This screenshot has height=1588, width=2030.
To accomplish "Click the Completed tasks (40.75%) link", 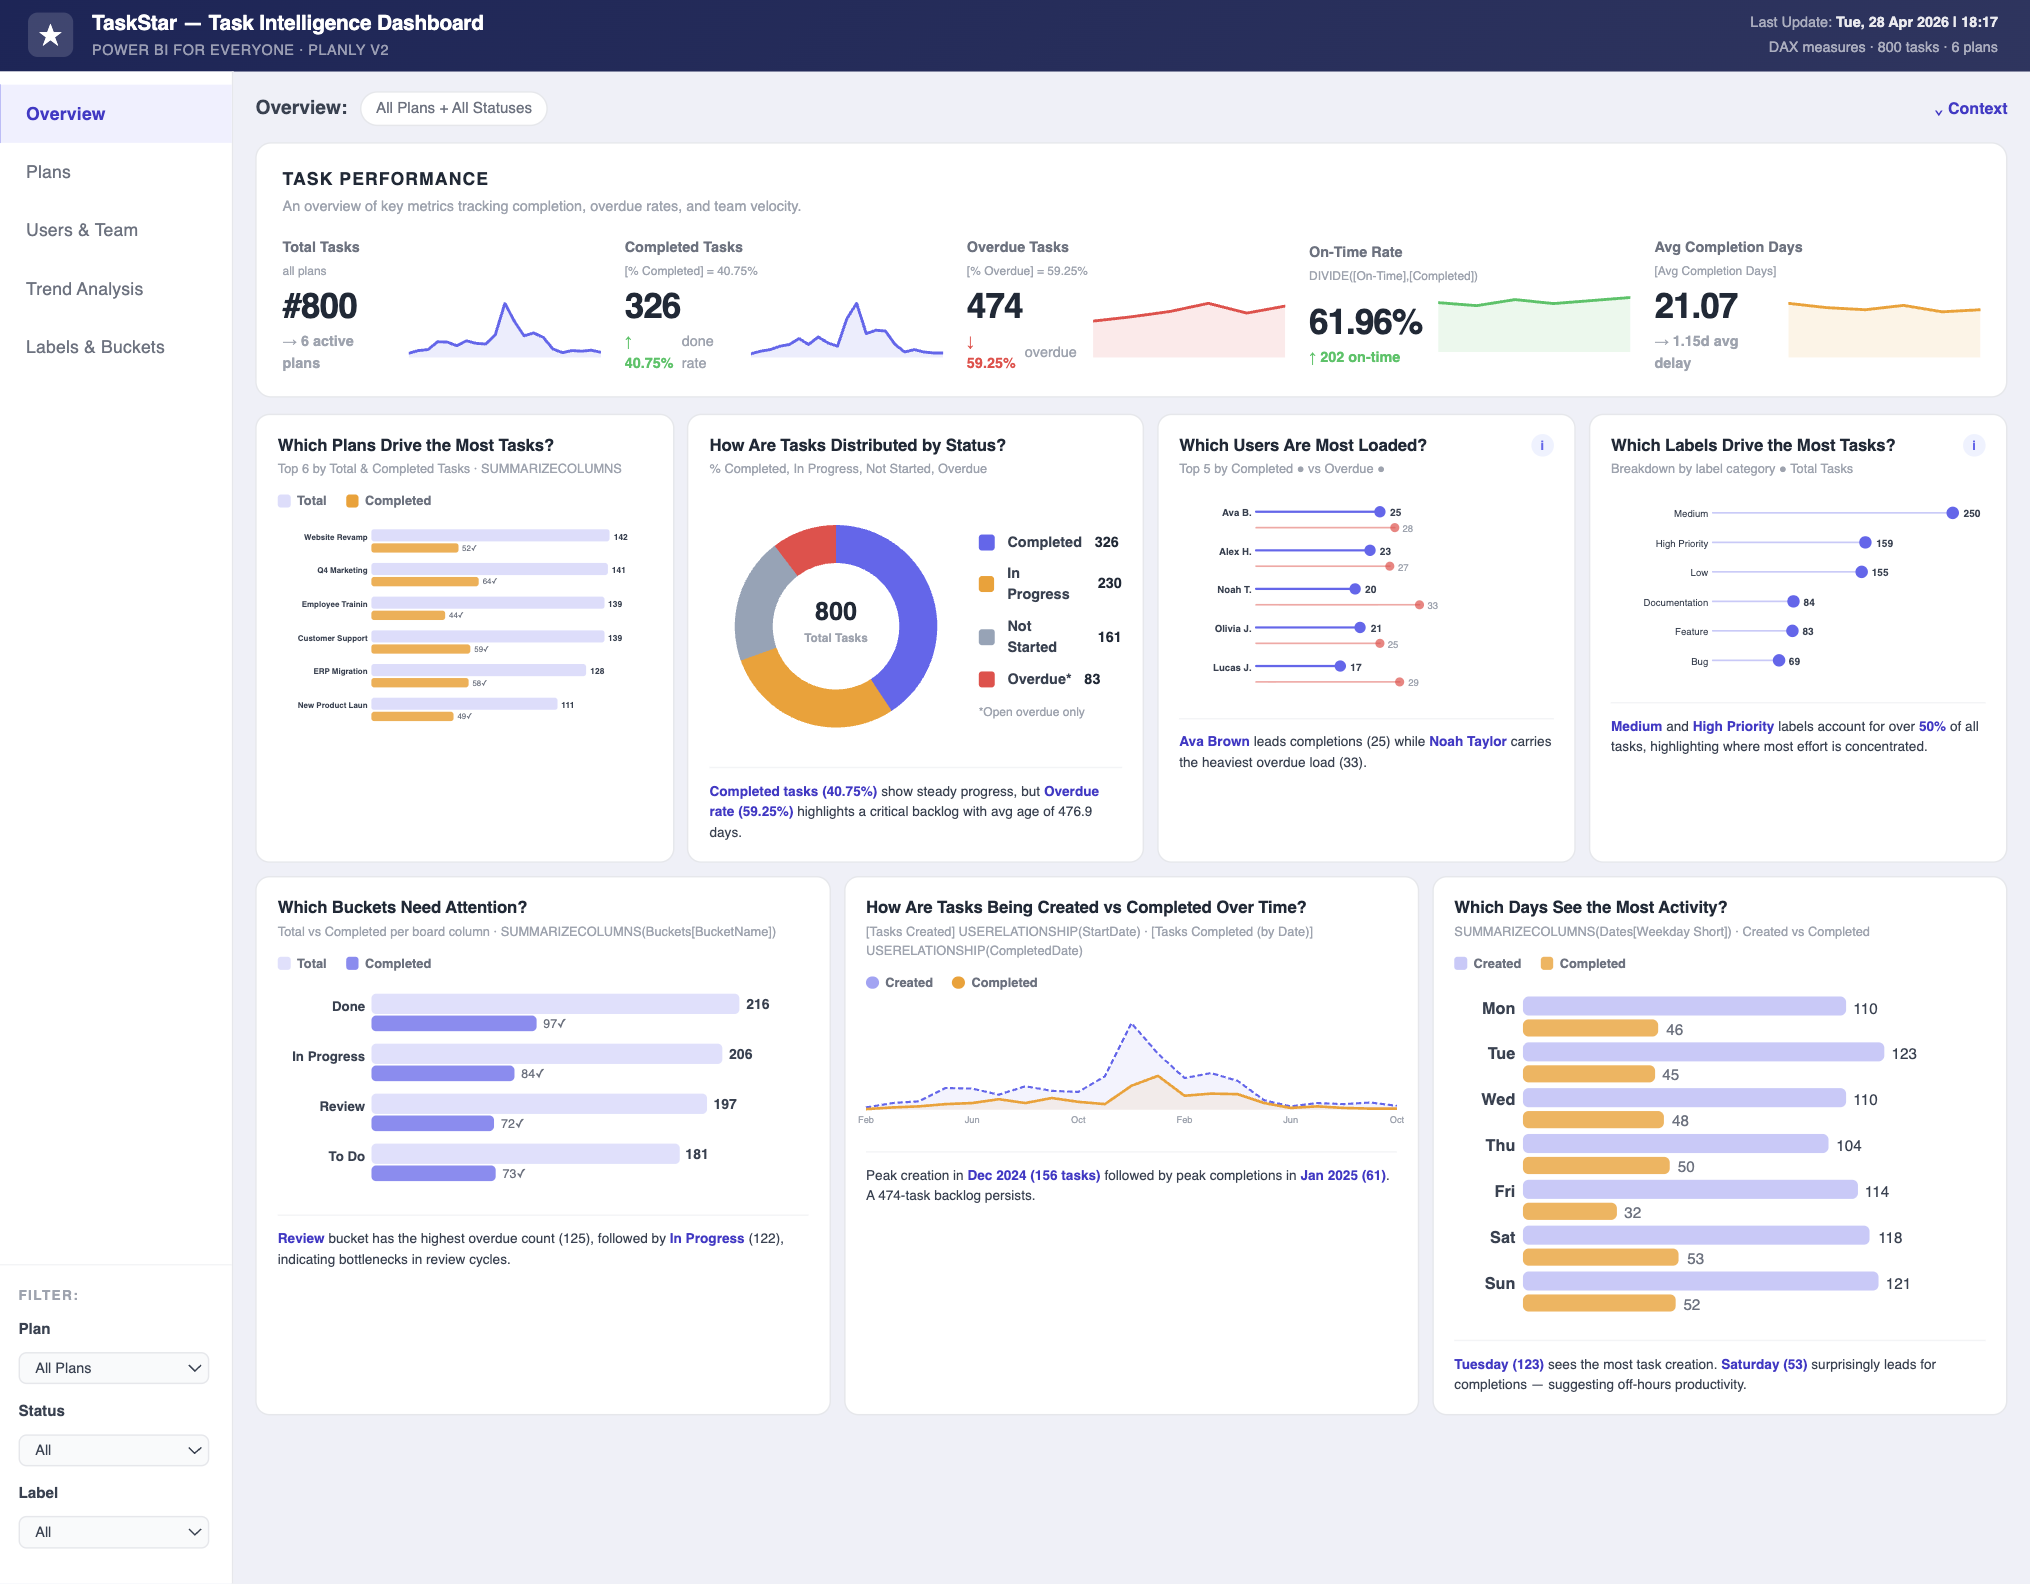I will 793,791.
